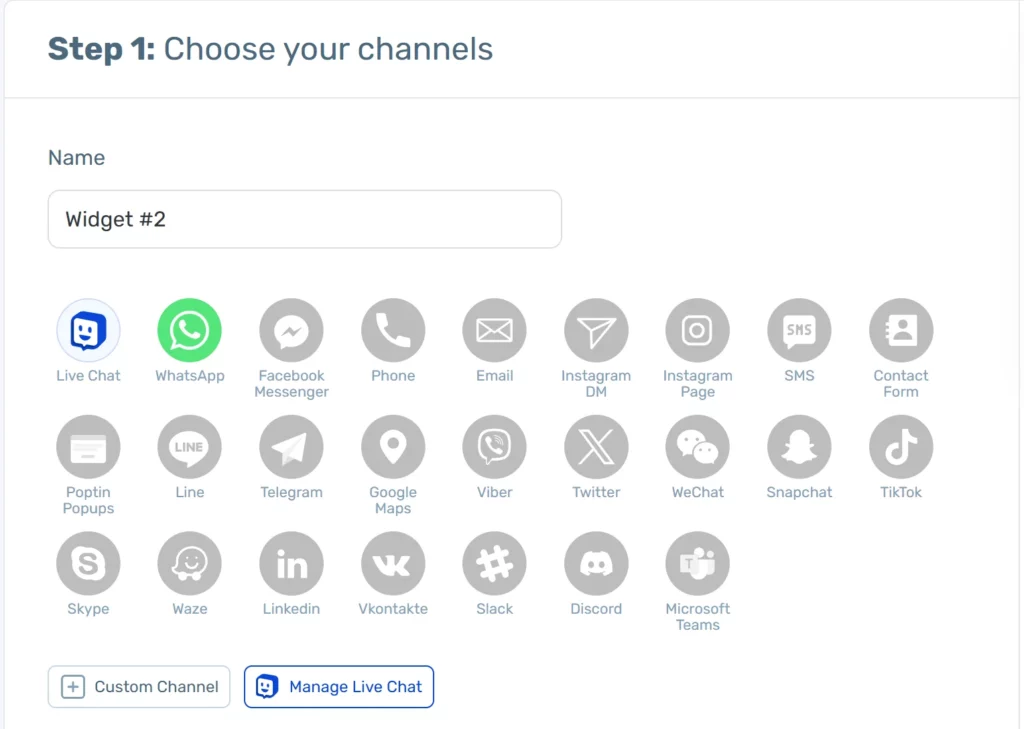
Task: Select the Viber channel icon
Action: click(x=494, y=446)
